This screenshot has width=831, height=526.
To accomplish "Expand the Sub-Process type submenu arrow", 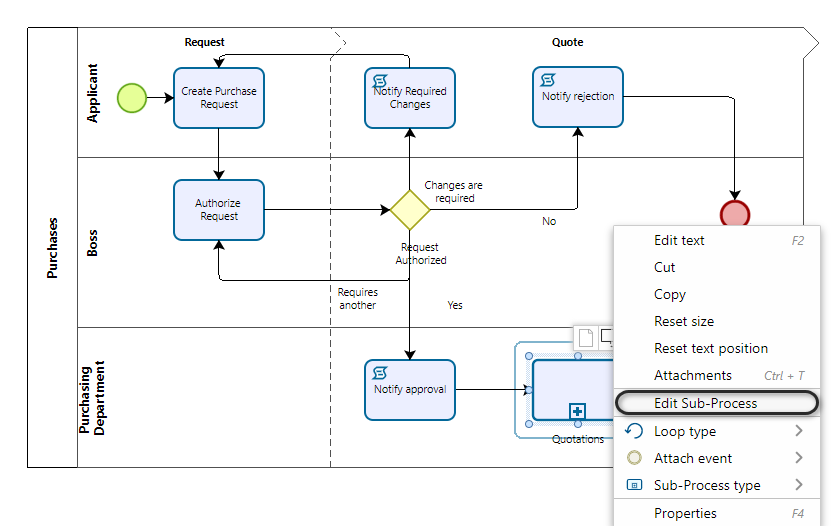I will 799,485.
